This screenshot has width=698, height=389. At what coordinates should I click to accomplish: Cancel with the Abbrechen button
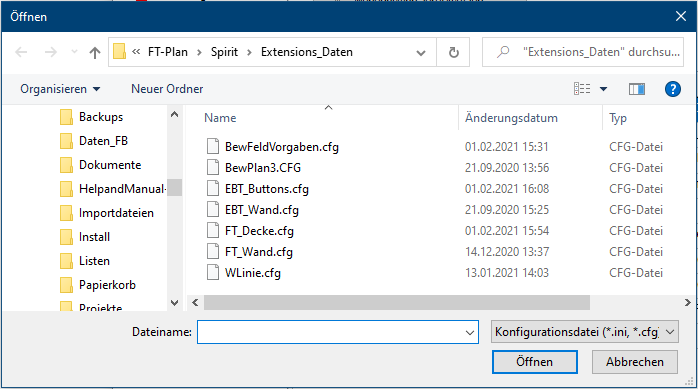pyautogui.click(x=634, y=362)
